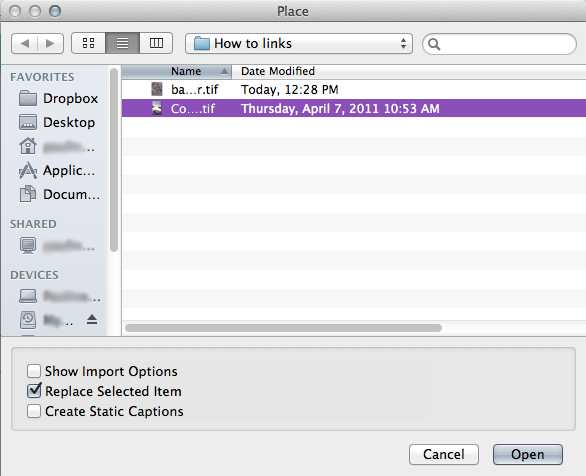Image resolution: width=586 pixels, height=476 pixels.
Task: Enable Create Static Captions checkbox
Action: pyautogui.click(x=34, y=411)
